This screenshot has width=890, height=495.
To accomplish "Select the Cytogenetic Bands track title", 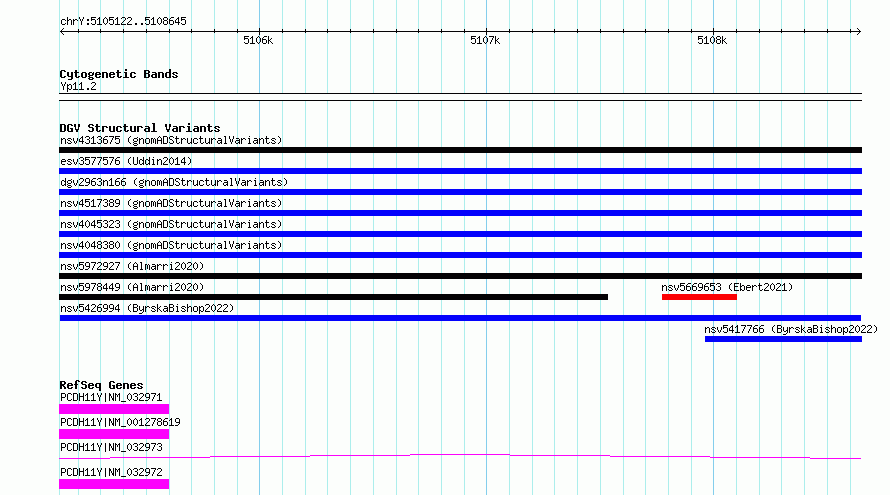I will click(119, 74).
